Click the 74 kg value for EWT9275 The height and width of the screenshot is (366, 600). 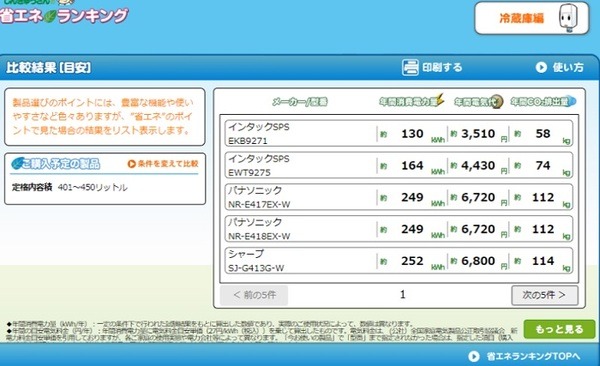point(543,165)
